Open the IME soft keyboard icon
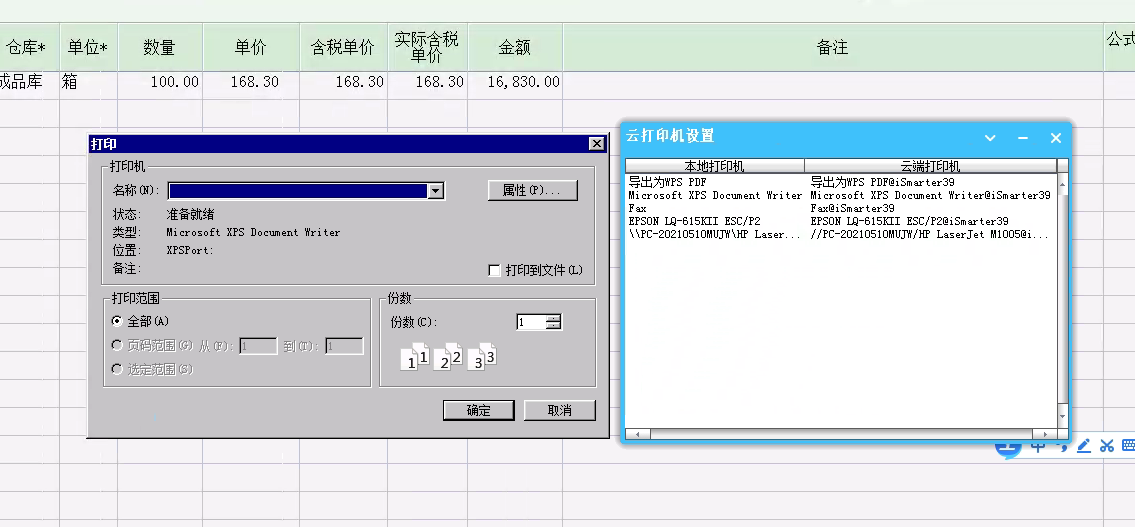 1128,446
